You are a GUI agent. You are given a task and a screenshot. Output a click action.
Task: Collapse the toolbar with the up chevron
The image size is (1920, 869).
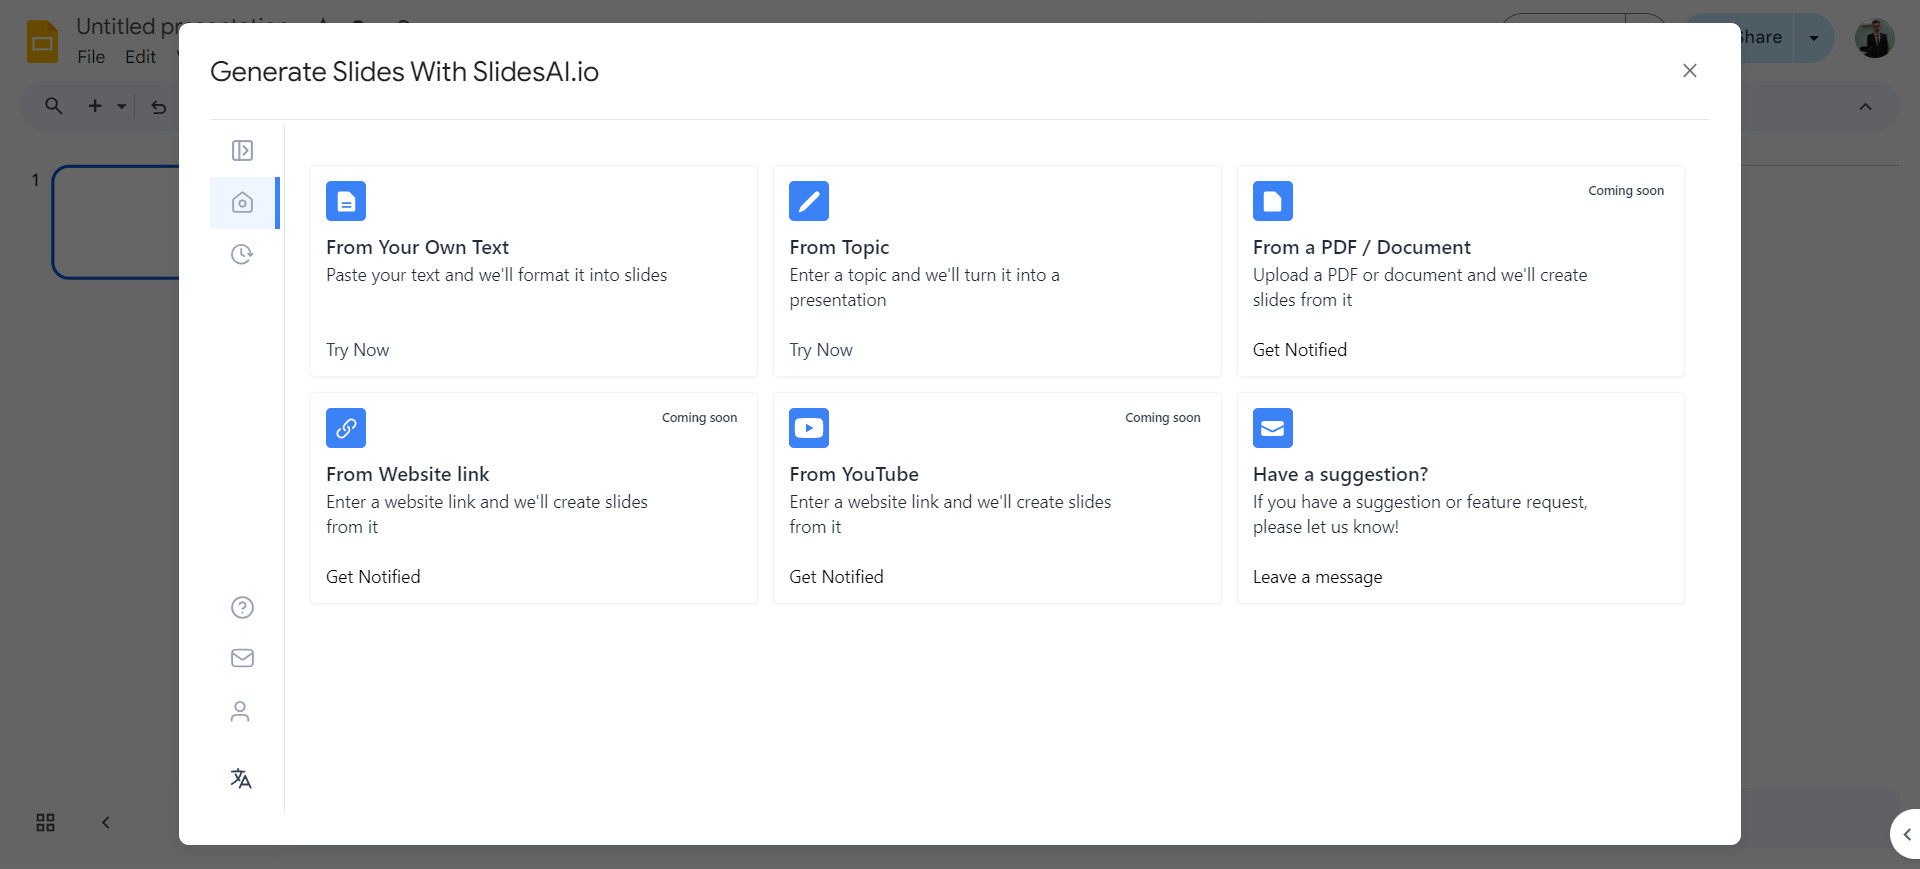pyautogui.click(x=1865, y=107)
